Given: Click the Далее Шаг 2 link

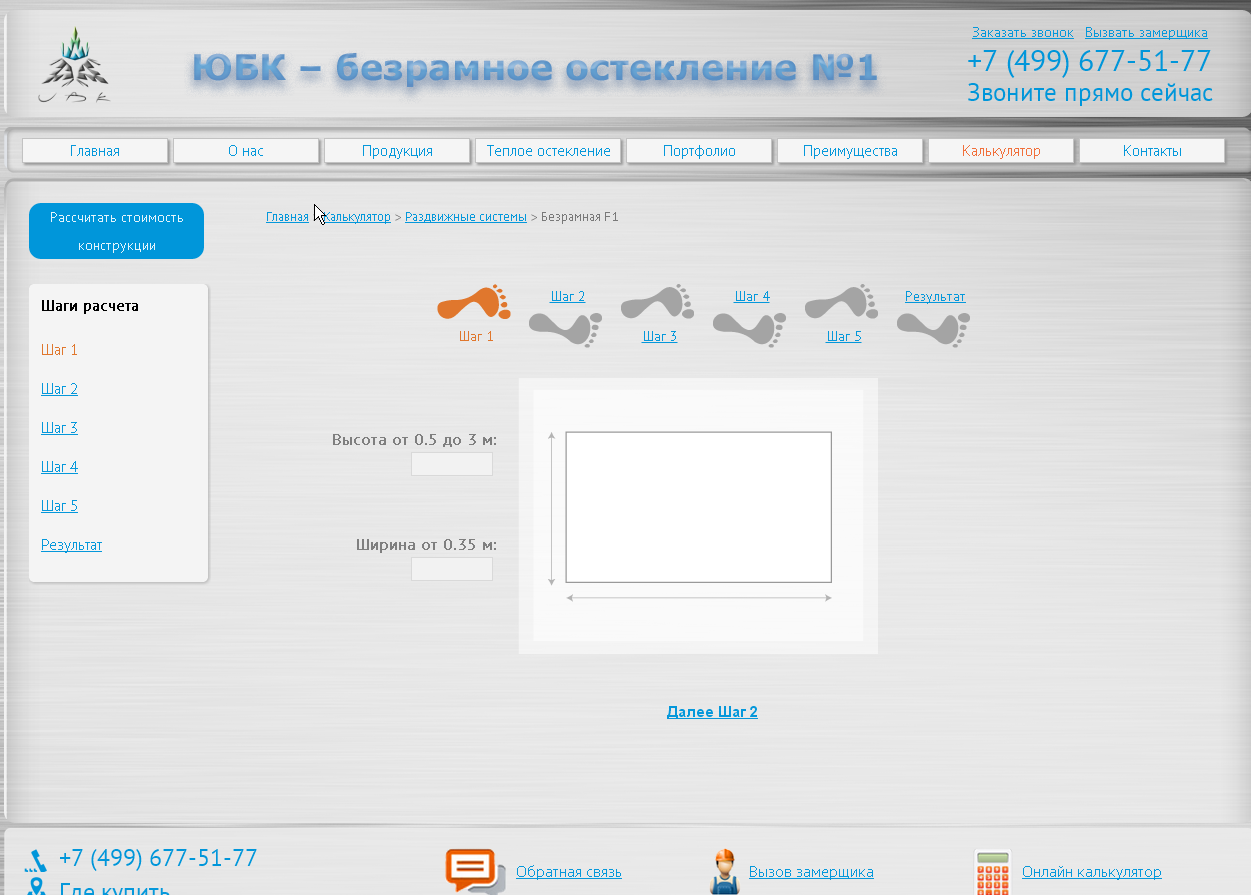Looking at the screenshot, I should pyautogui.click(x=712, y=711).
